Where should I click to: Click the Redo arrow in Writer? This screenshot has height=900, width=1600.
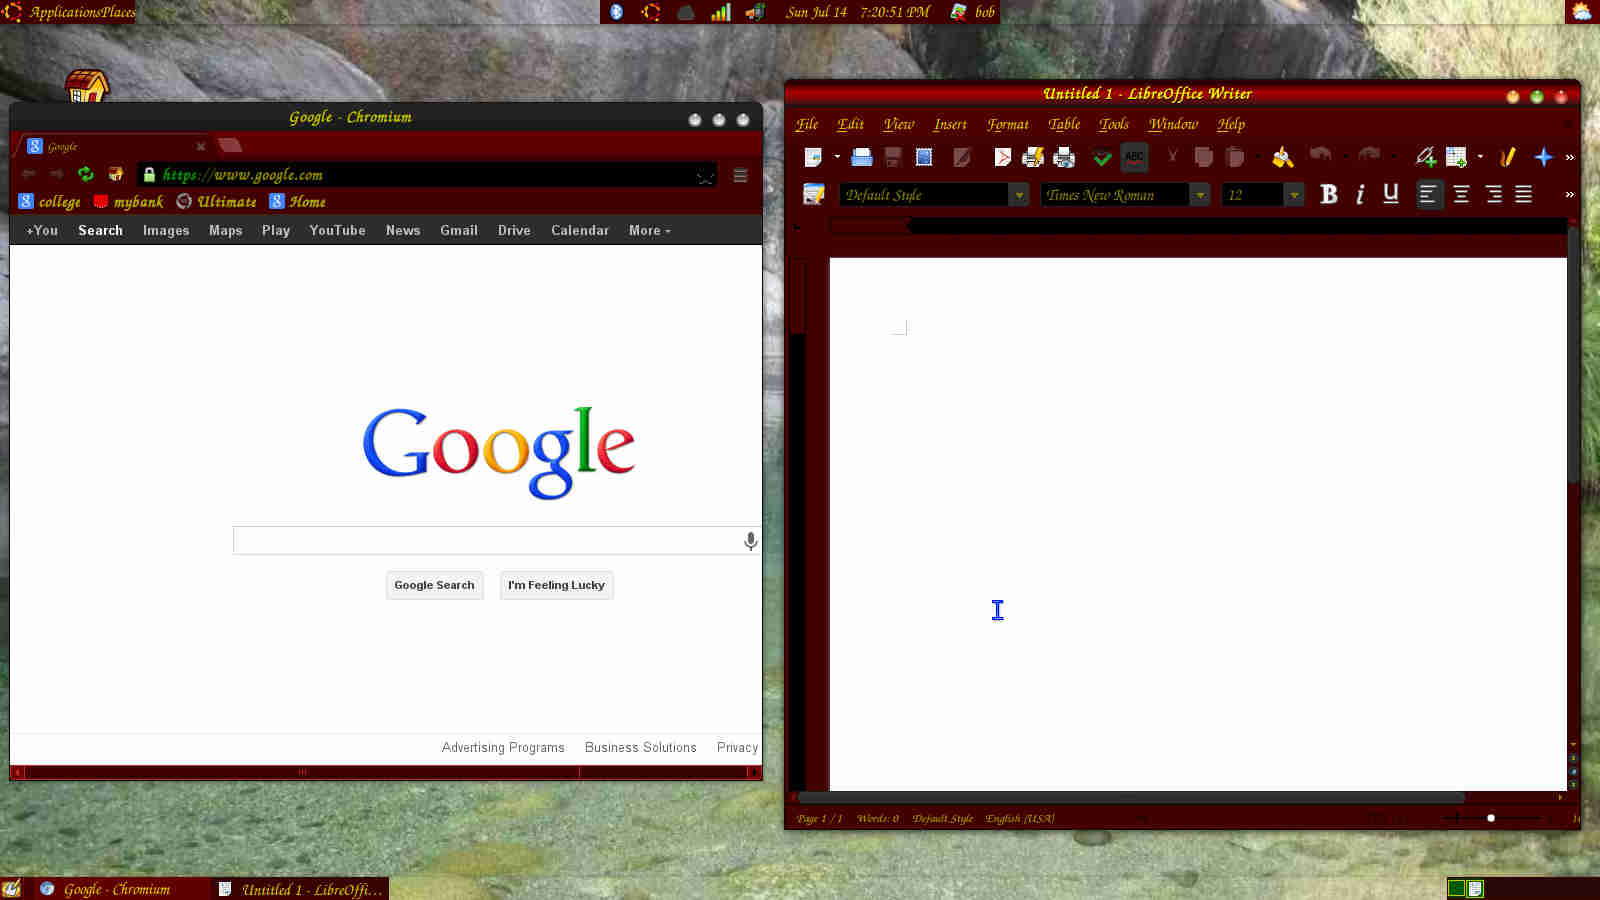pyautogui.click(x=1369, y=155)
